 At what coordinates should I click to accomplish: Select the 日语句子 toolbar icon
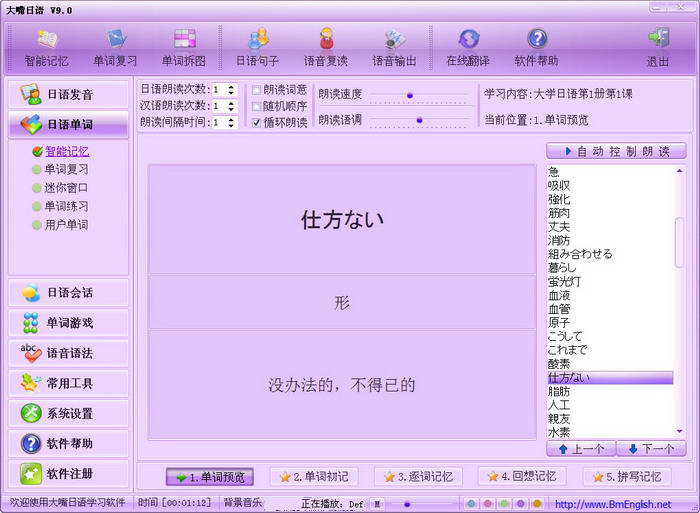click(x=258, y=47)
